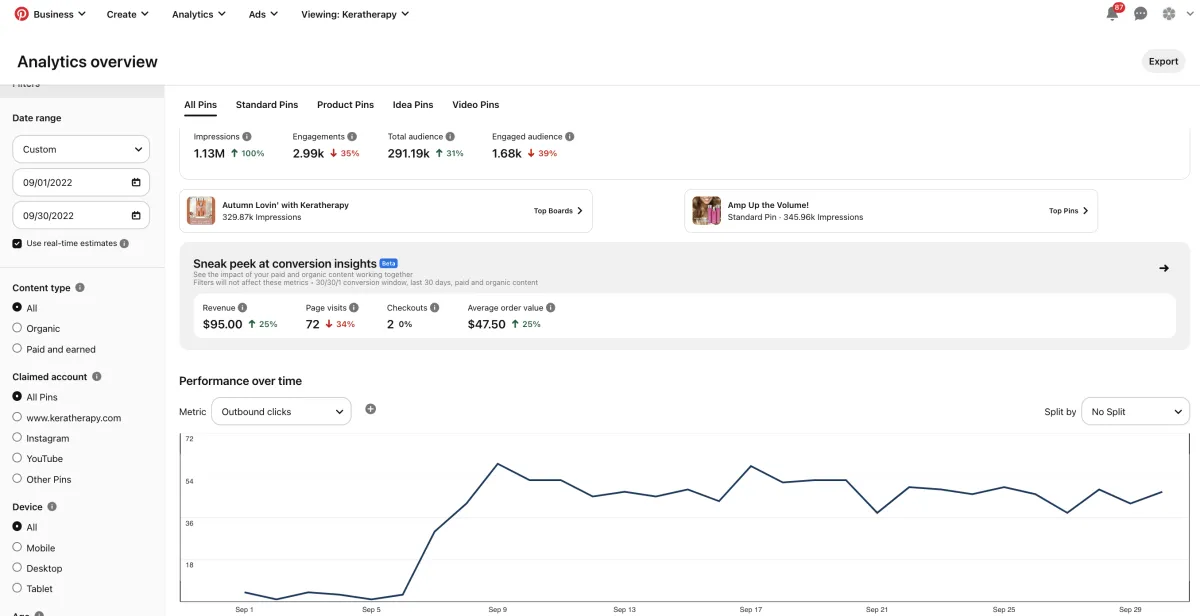This screenshot has height=616, width=1200.
Task: Switch to the Video Pins tab
Action: pyautogui.click(x=476, y=105)
